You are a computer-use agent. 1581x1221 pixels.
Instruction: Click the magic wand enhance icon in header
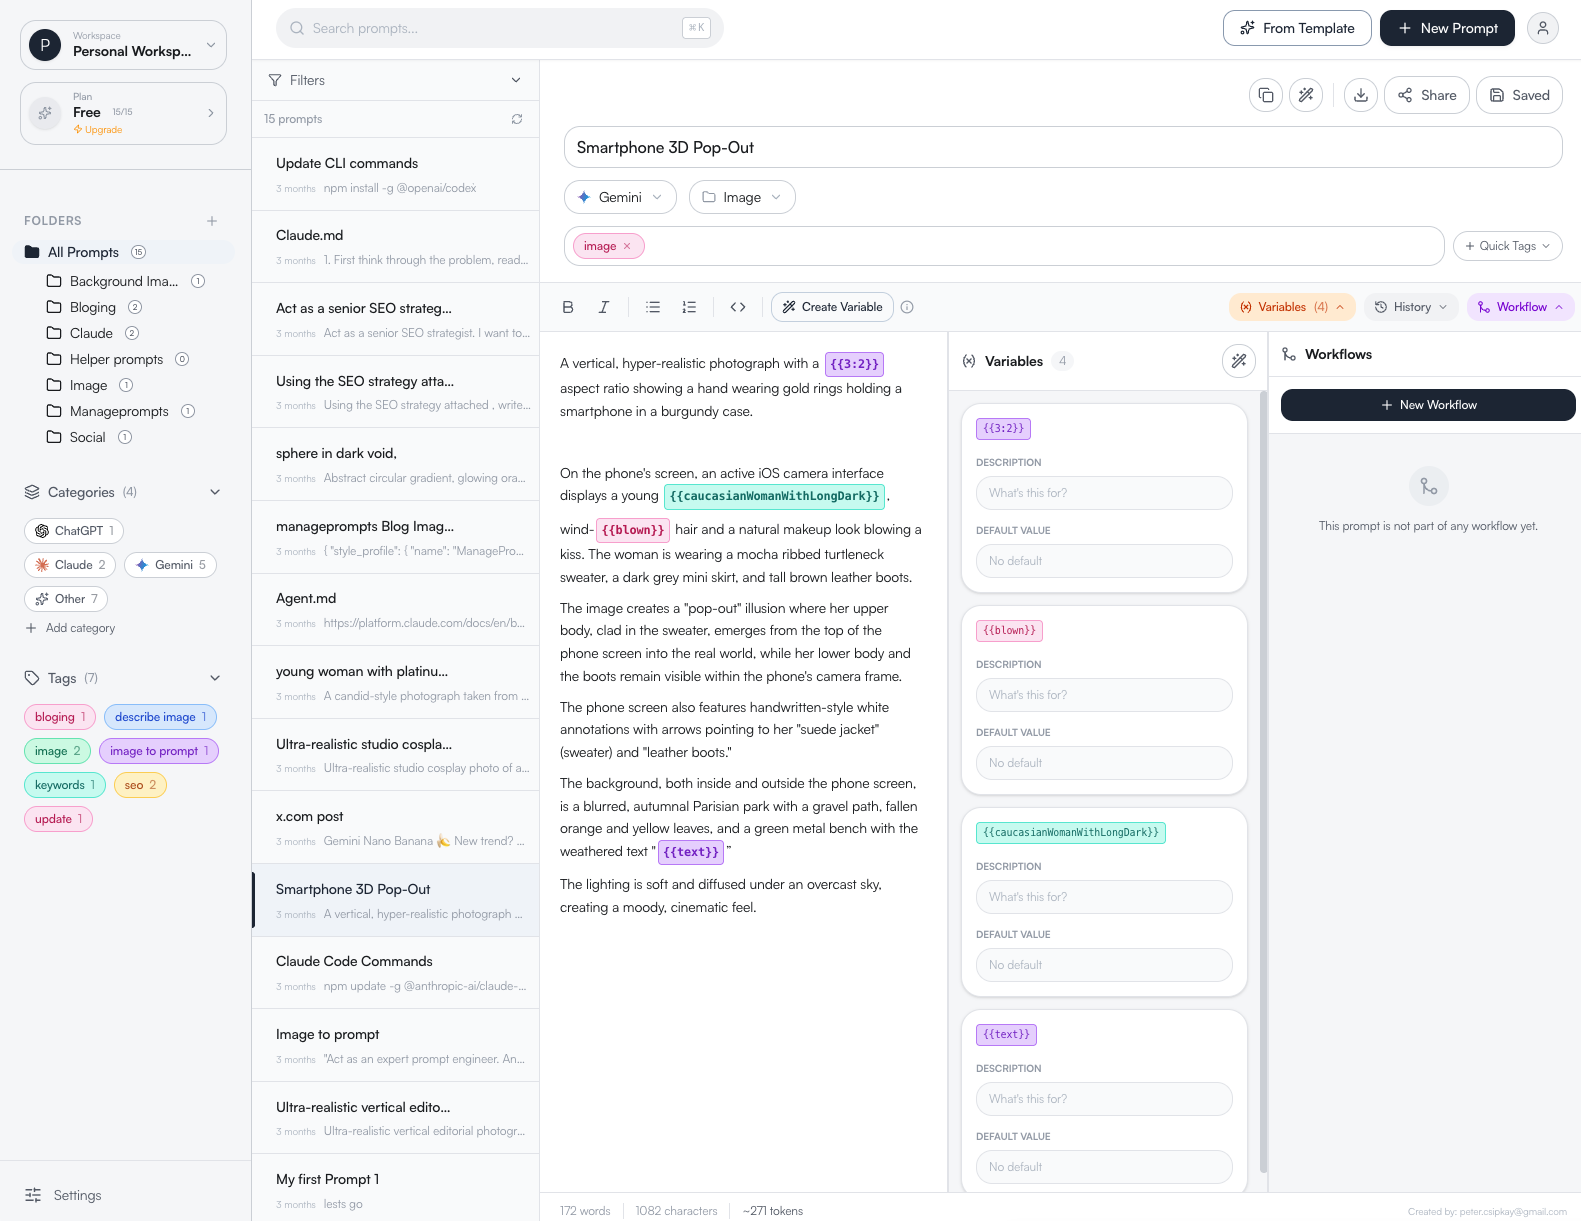1306,95
